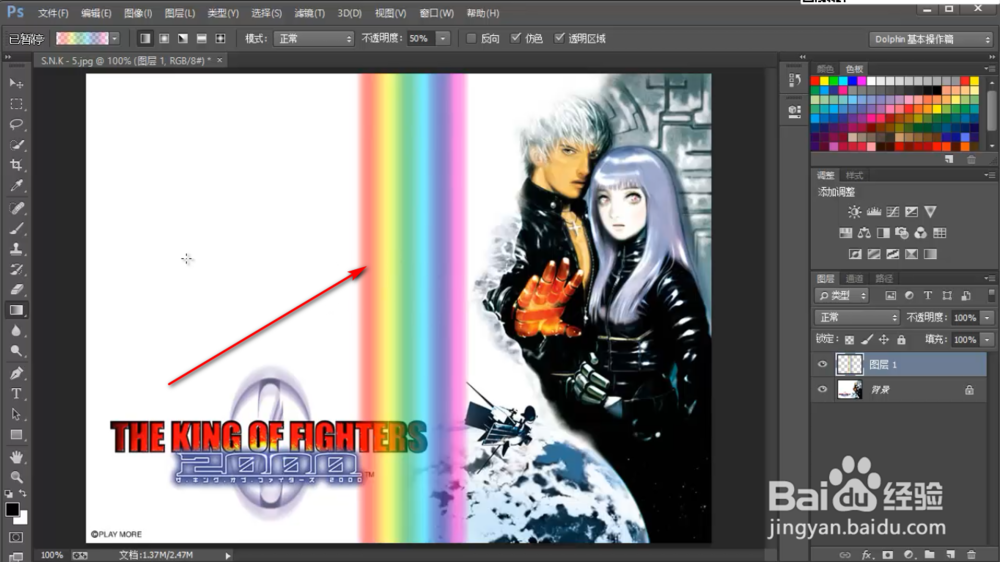Select the Crop tool
This screenshot has height=562, width=1000.
coord(16,165)
